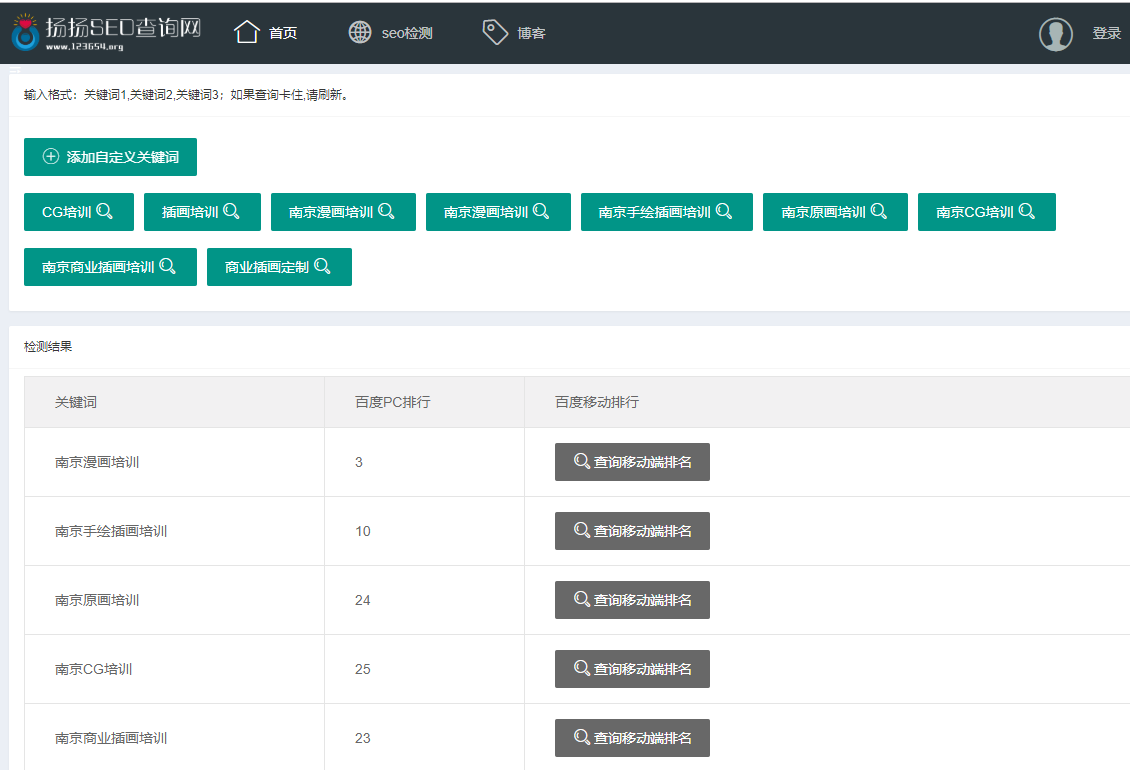Open the seo检测 globe icon
The image size is (1130, 770).
click(360, 33)
